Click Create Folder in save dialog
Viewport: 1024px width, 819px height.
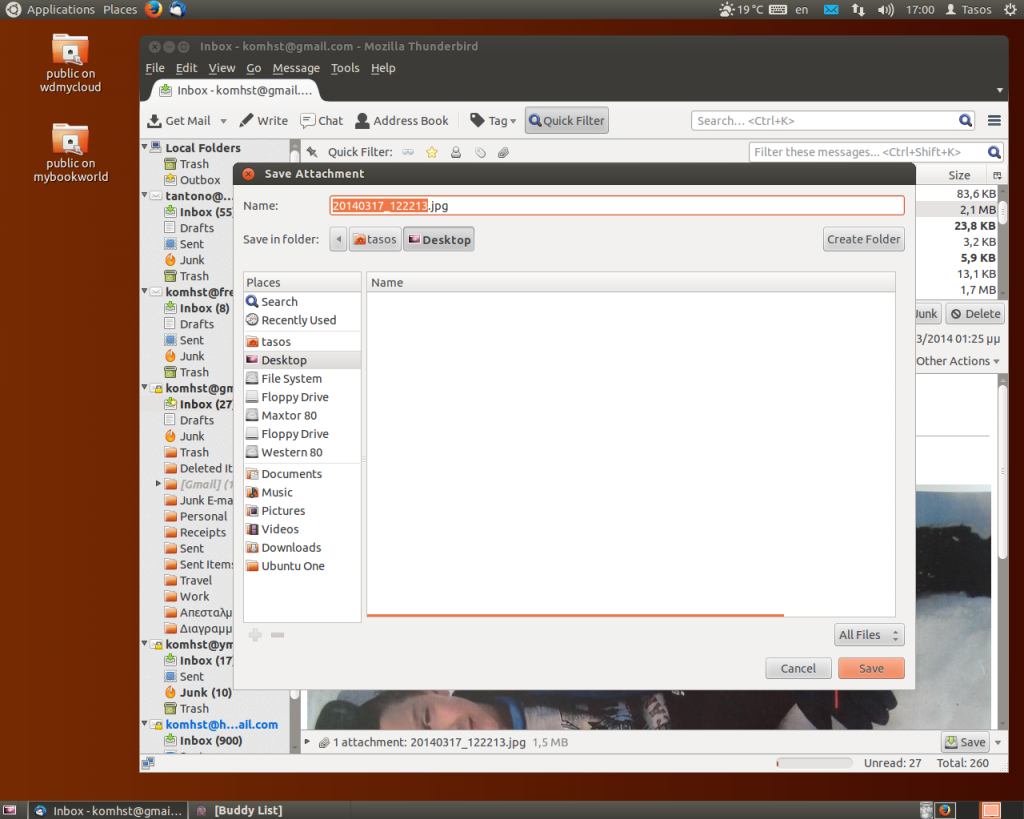coord(864,239)
